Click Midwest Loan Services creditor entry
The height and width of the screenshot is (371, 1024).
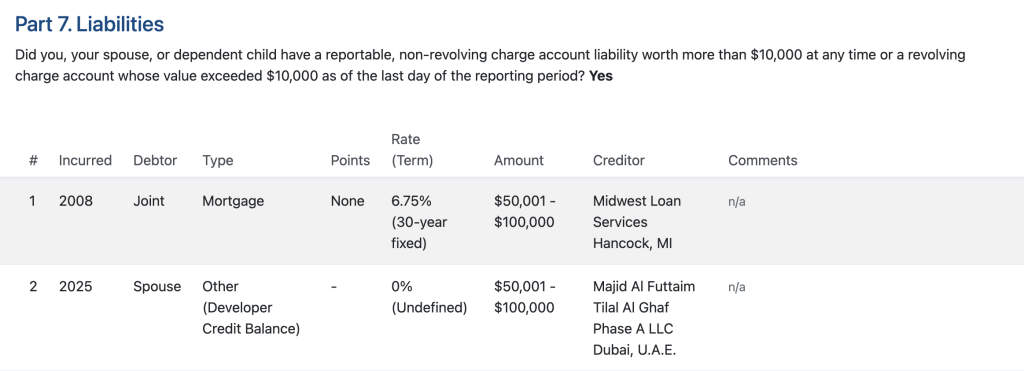pos(637,222)
